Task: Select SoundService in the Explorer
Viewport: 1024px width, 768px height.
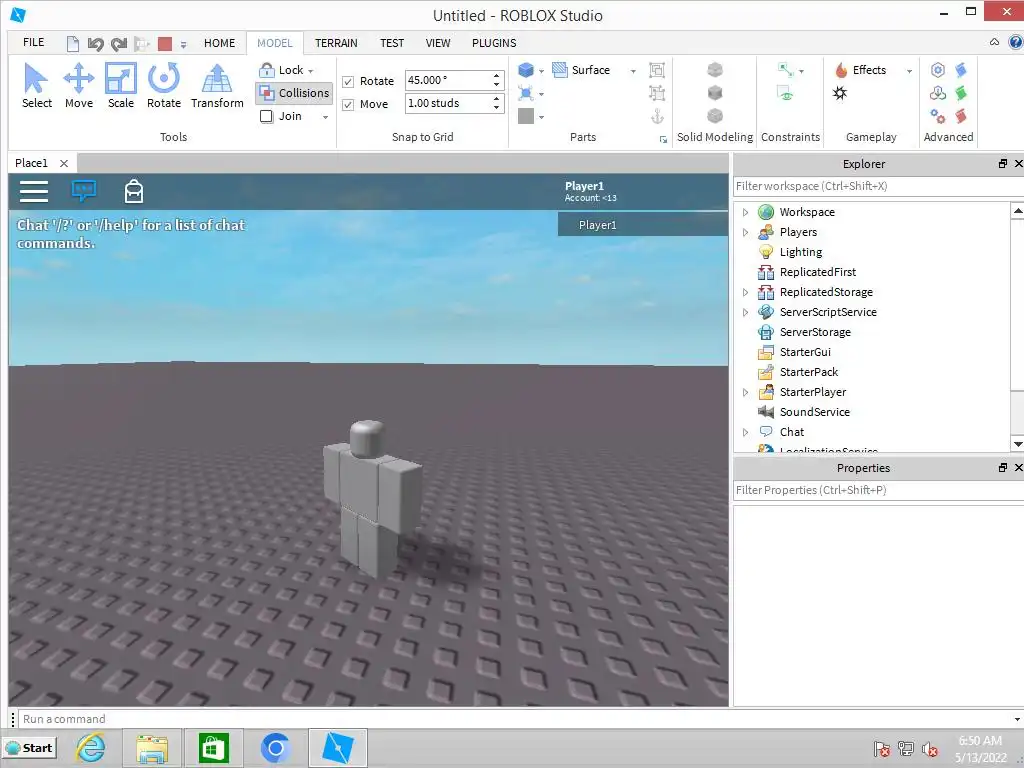Action: [x=814, y=412]
